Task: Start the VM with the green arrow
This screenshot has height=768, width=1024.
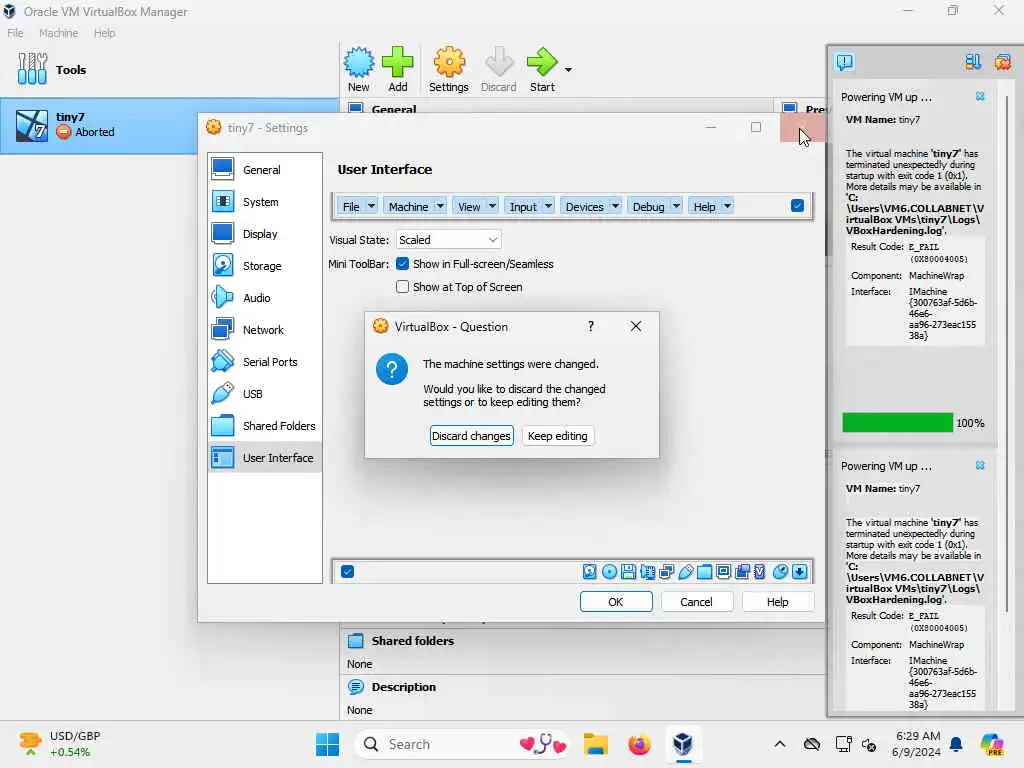Action: [542, 69]
